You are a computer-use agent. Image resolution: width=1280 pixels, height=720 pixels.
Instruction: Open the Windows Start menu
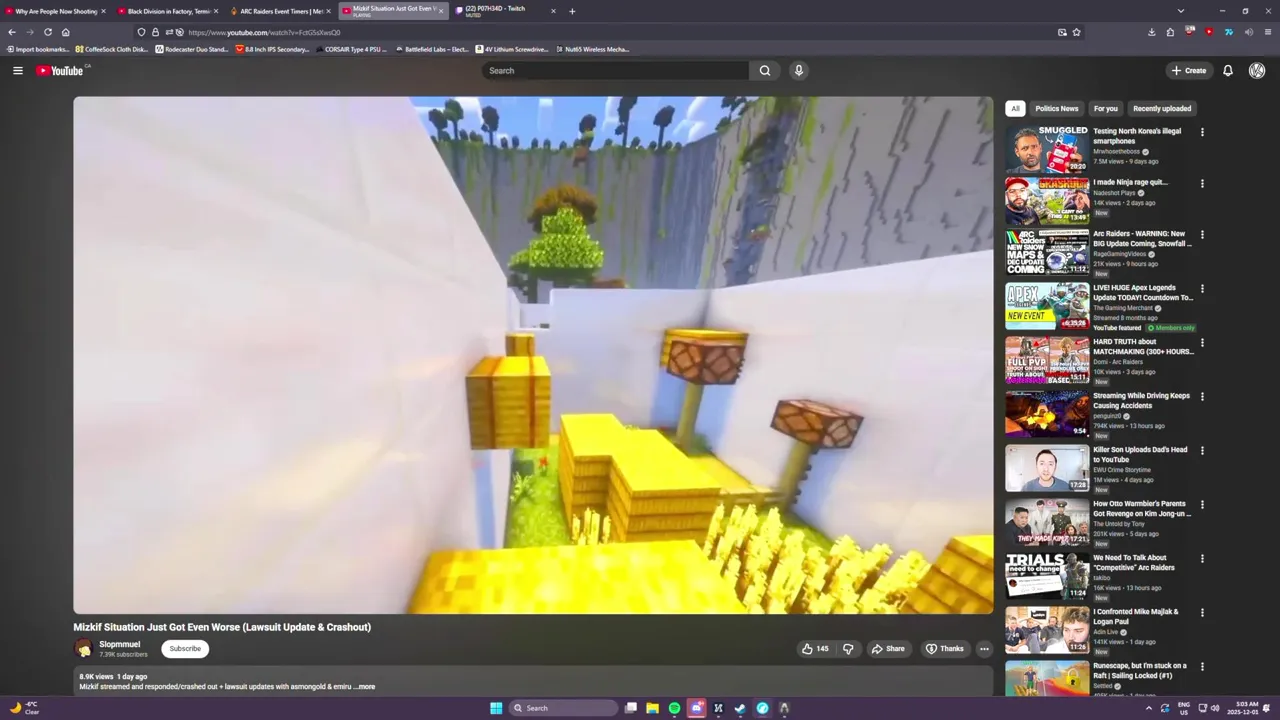(496, 708)
